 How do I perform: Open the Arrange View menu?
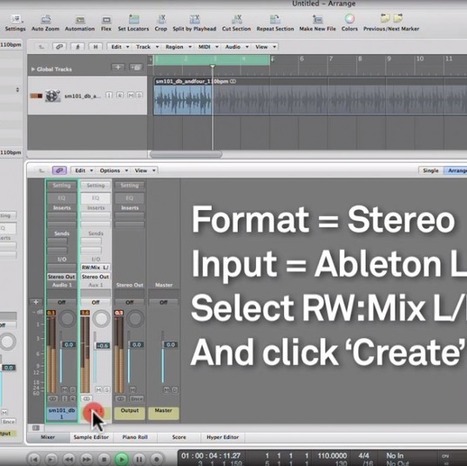point(265,47)
